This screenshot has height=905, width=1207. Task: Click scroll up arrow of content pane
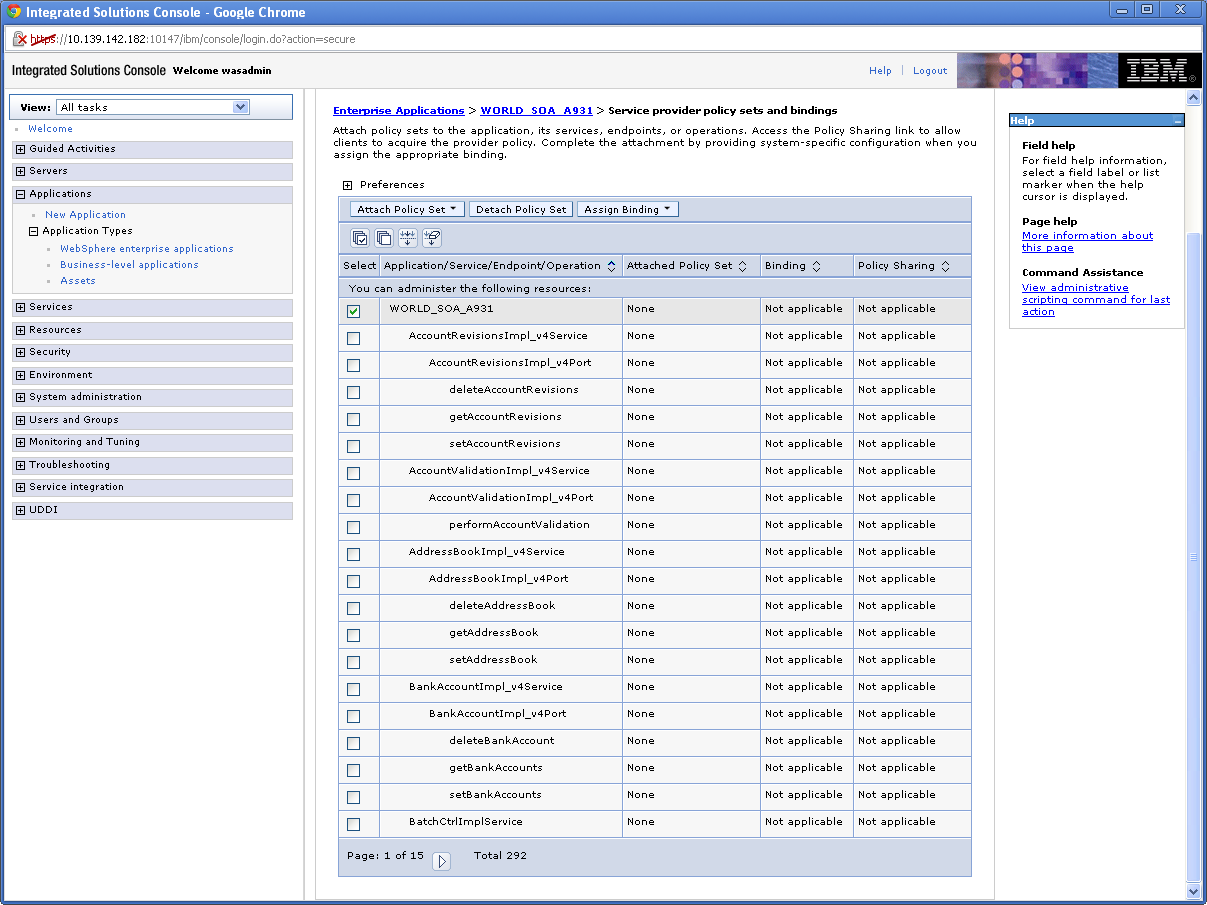coord(1193,98)
